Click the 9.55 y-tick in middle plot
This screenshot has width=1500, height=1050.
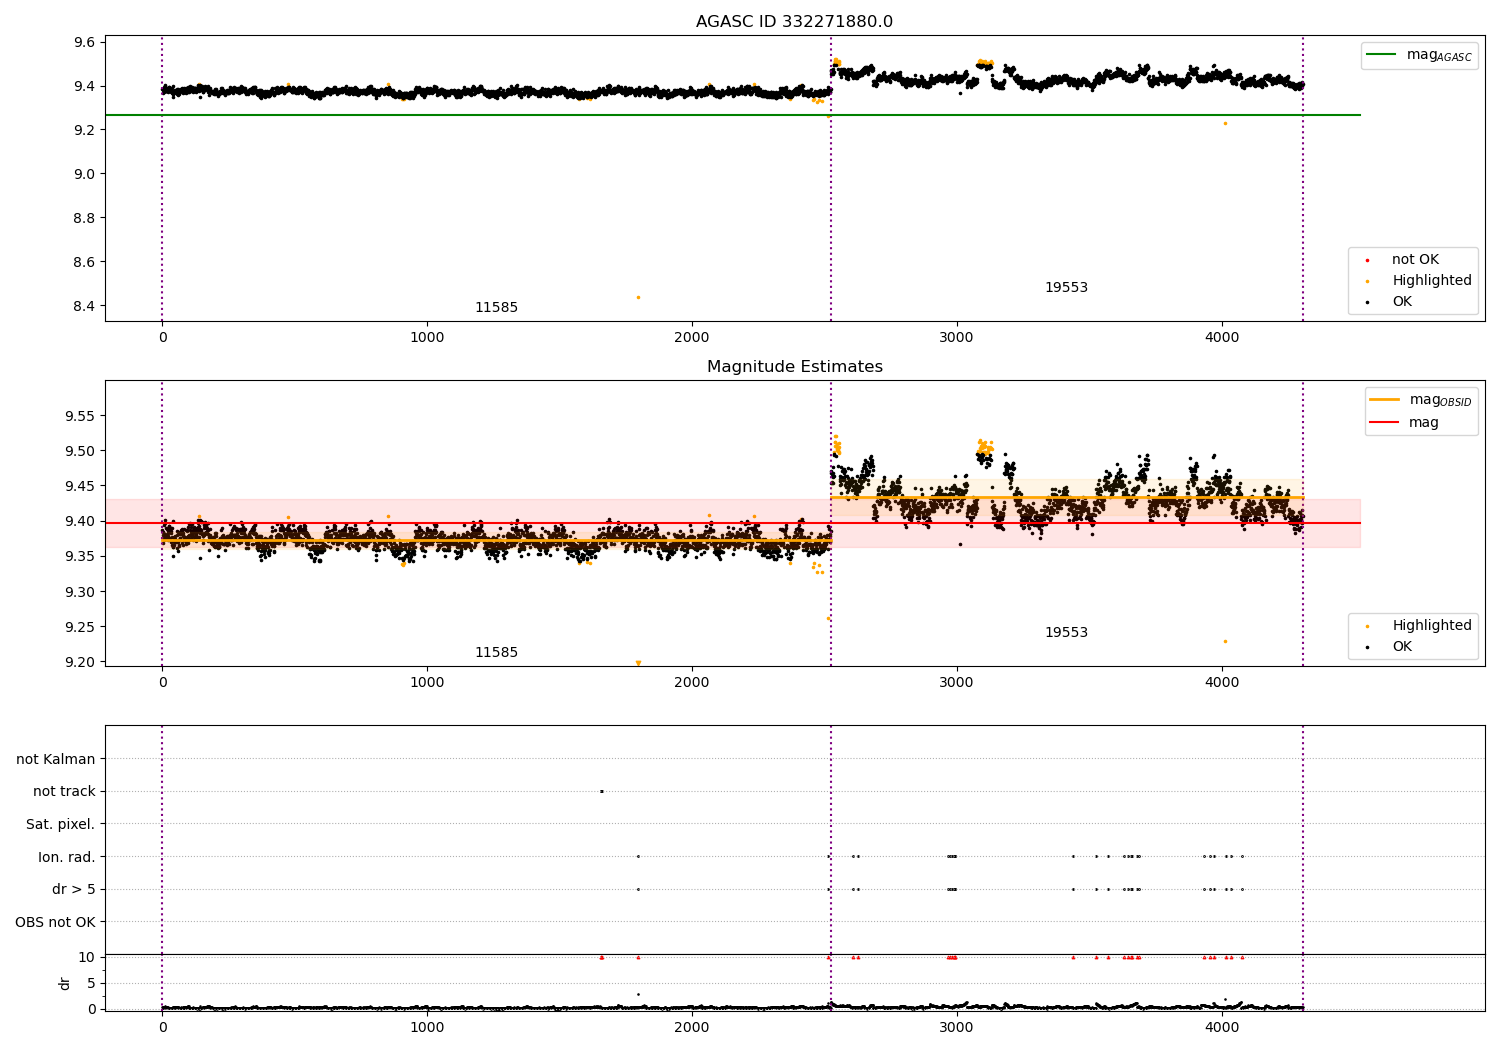pos(80,416)
